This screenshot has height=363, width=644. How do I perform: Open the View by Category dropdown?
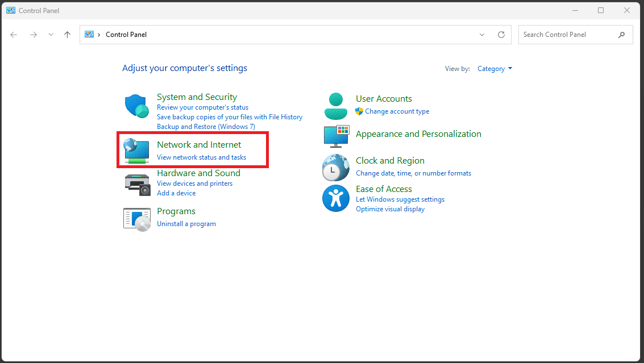(x=494, y=69)
